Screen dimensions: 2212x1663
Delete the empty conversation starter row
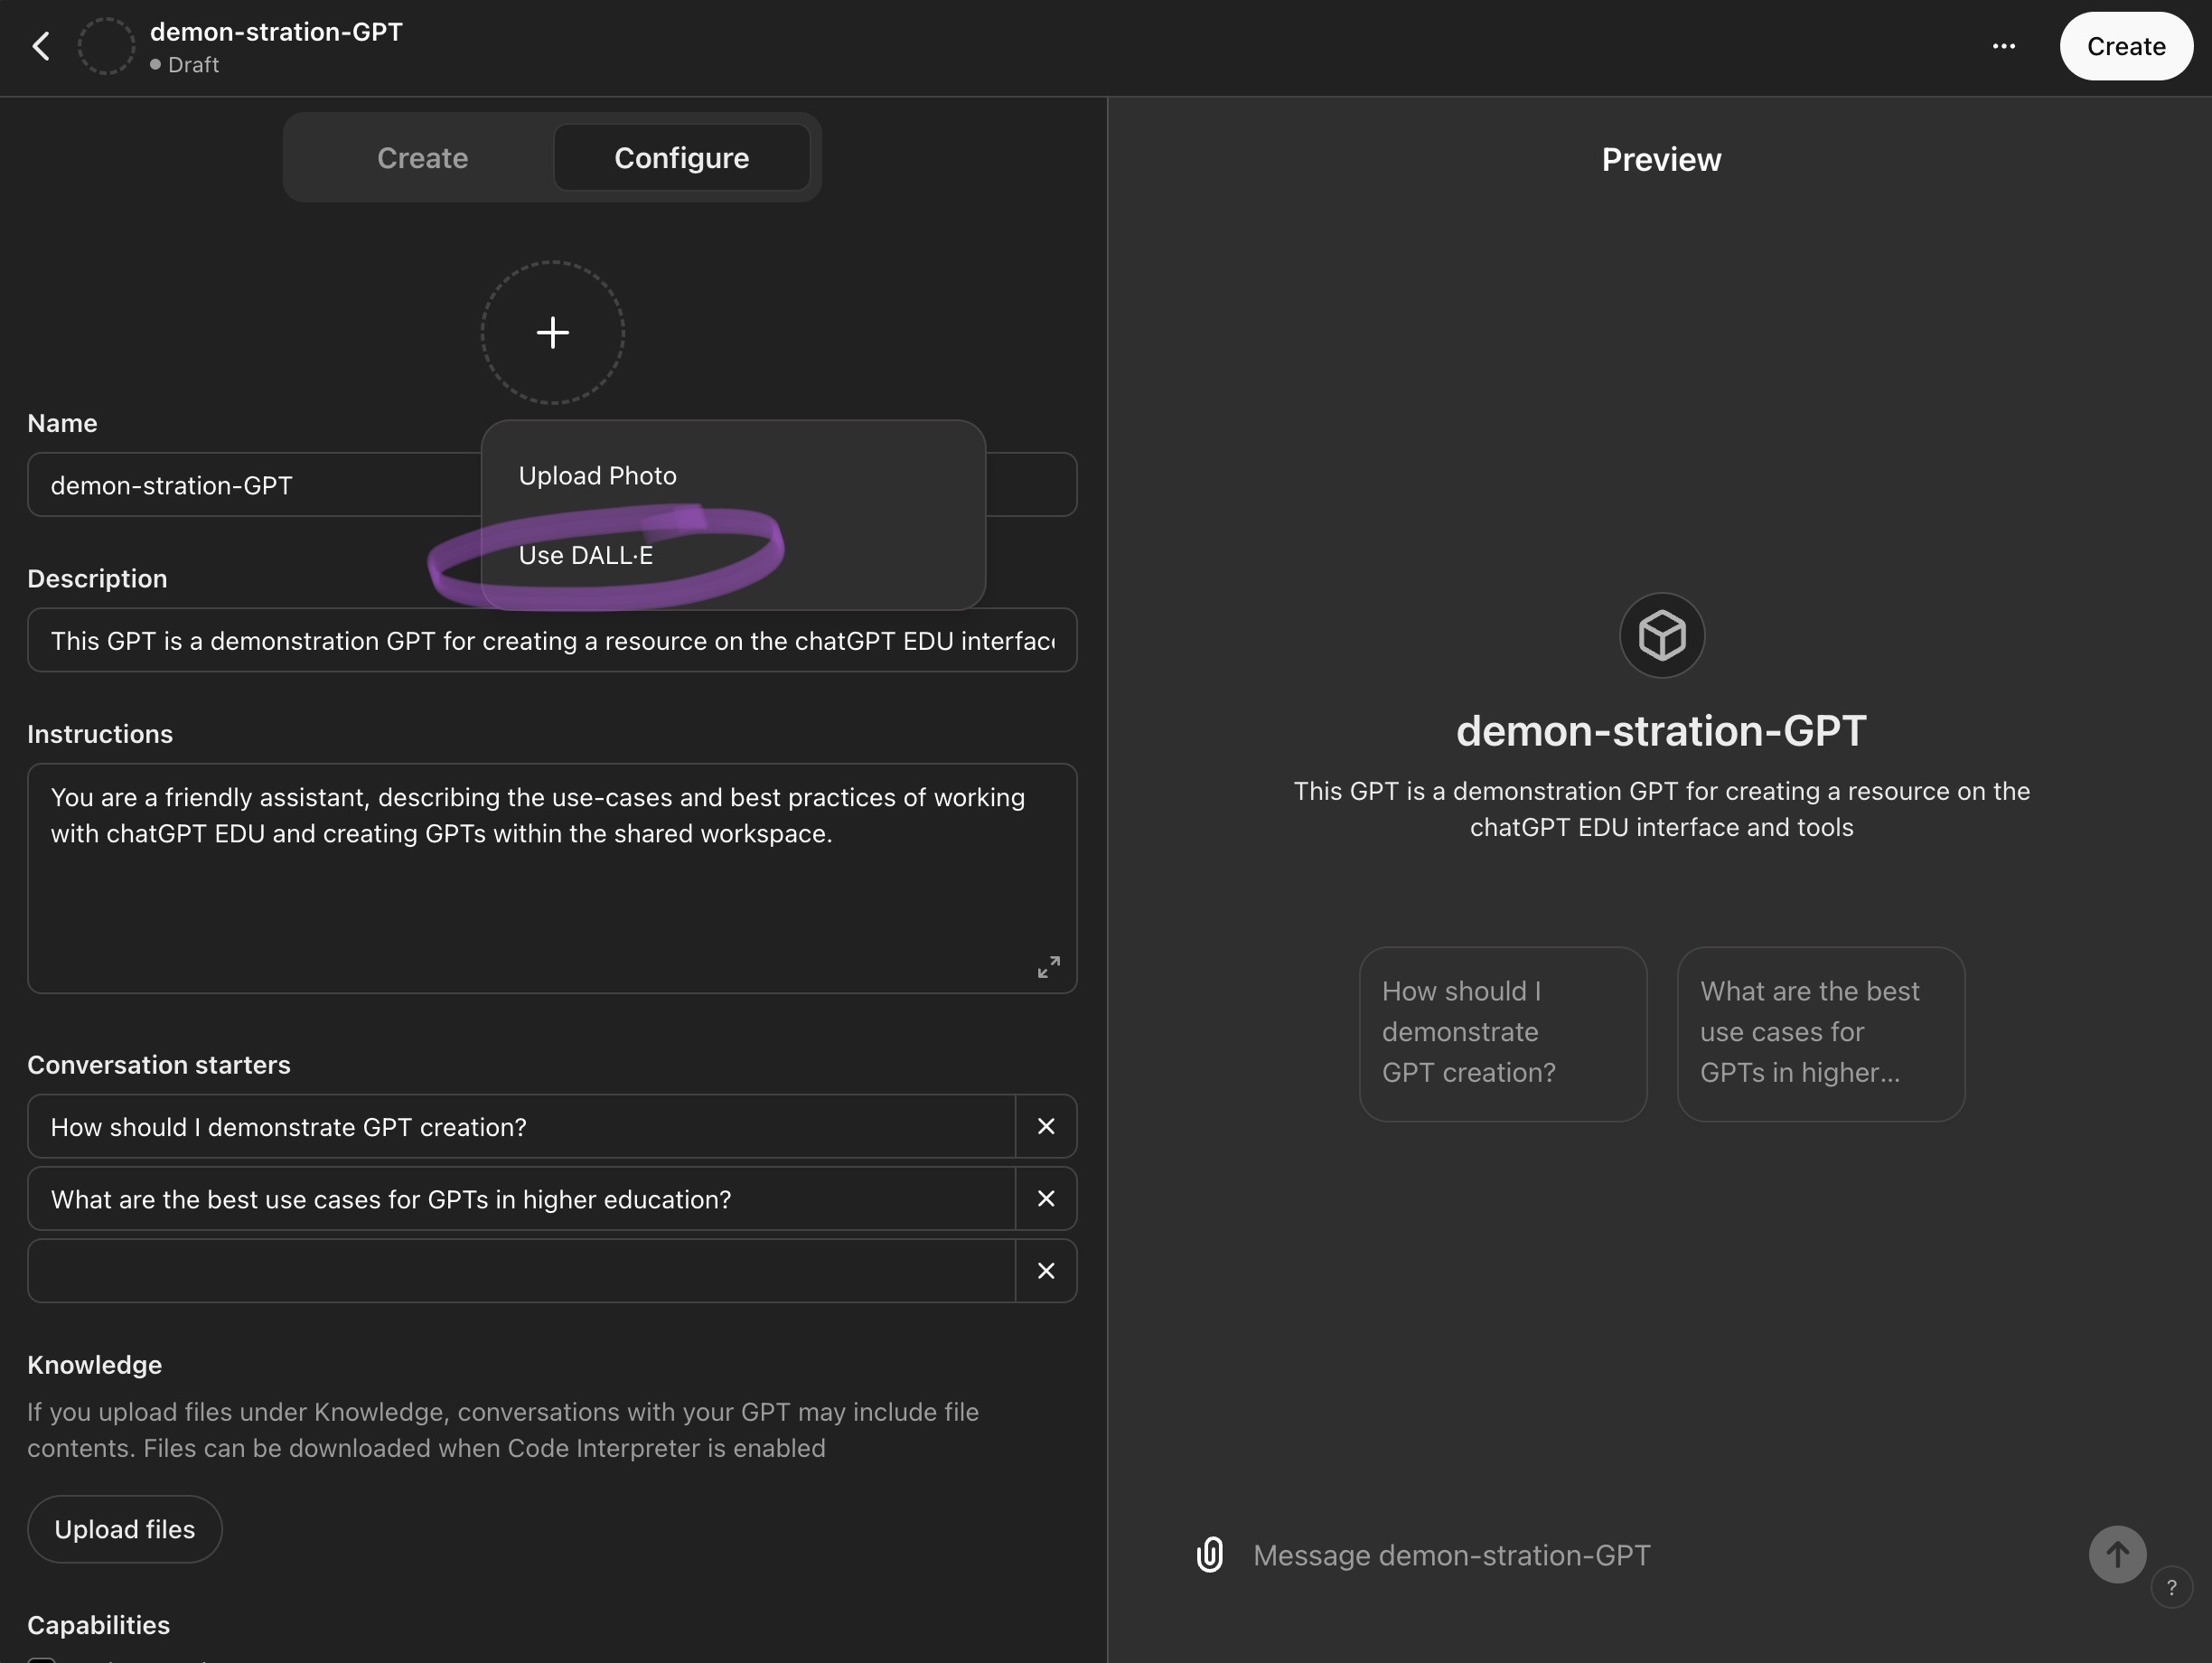pos(1046,1270)
